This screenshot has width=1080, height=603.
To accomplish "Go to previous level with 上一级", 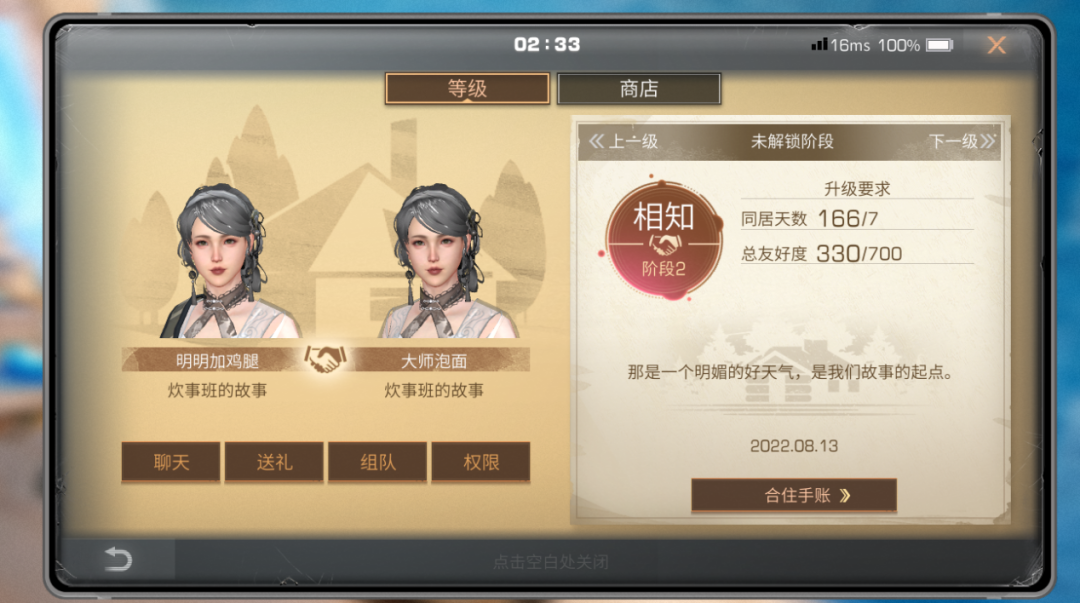I will 623,141.
